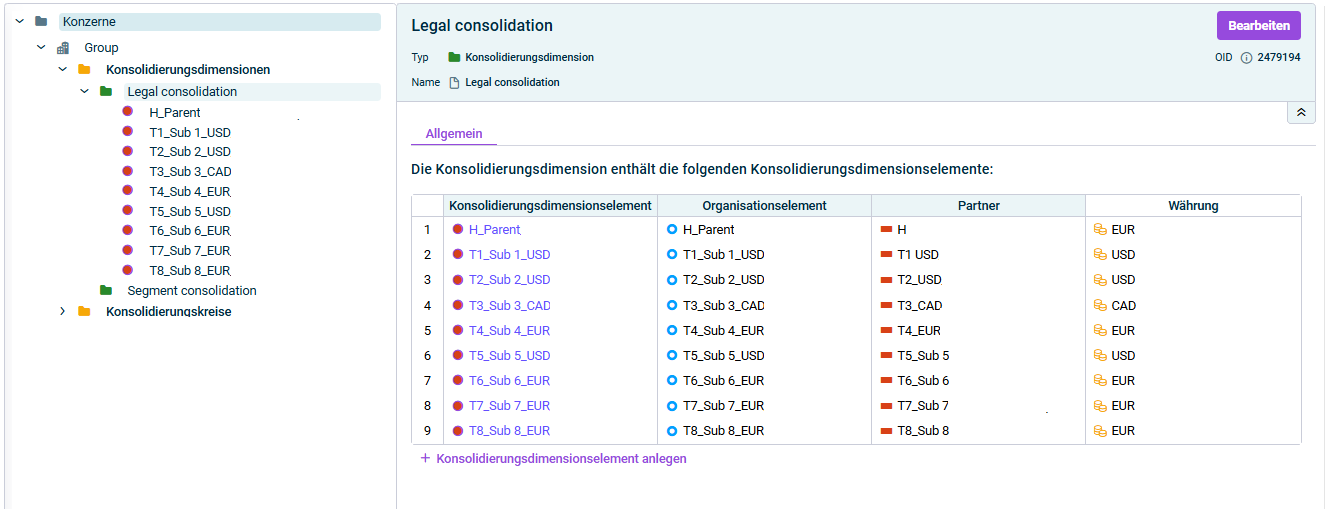This screenshot has width=1327, height=509.
Task: Collapse the Group tree node chevron
Action: point(41,48)
